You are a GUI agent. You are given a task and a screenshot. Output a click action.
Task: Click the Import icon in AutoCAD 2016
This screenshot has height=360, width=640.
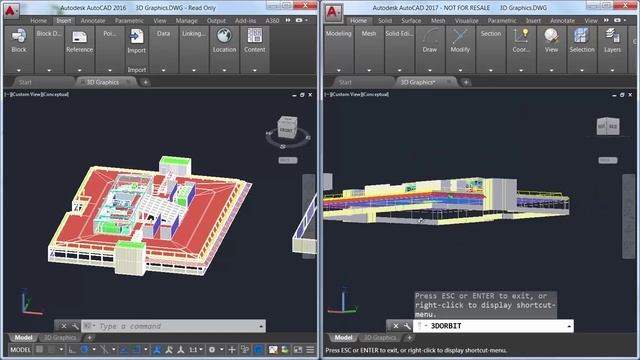[136, 36]
